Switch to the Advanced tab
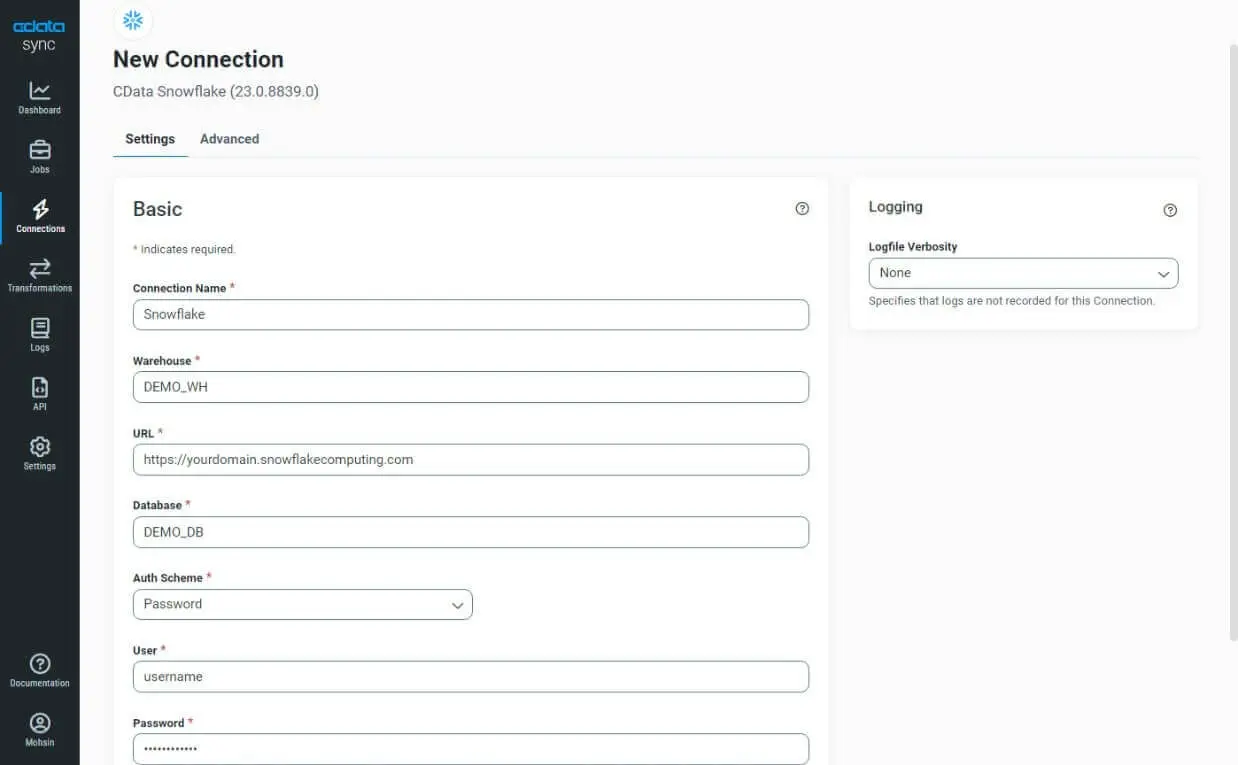1238x765 pixels. (x=229, y=139)
